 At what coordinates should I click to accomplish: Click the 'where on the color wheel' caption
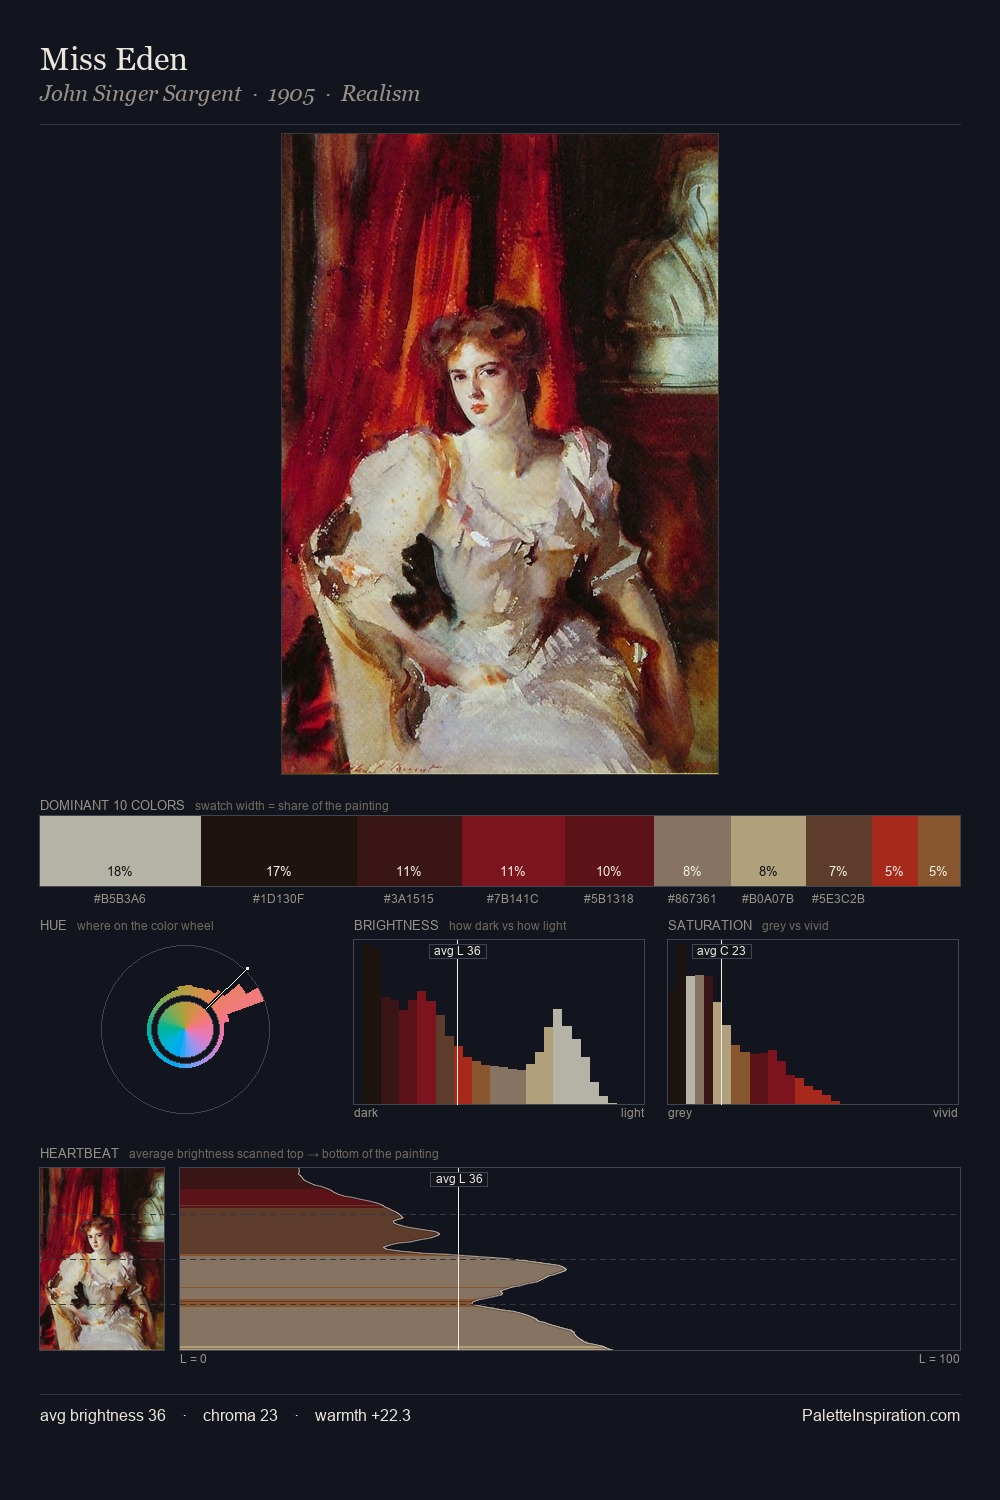[x=145, y=926]
